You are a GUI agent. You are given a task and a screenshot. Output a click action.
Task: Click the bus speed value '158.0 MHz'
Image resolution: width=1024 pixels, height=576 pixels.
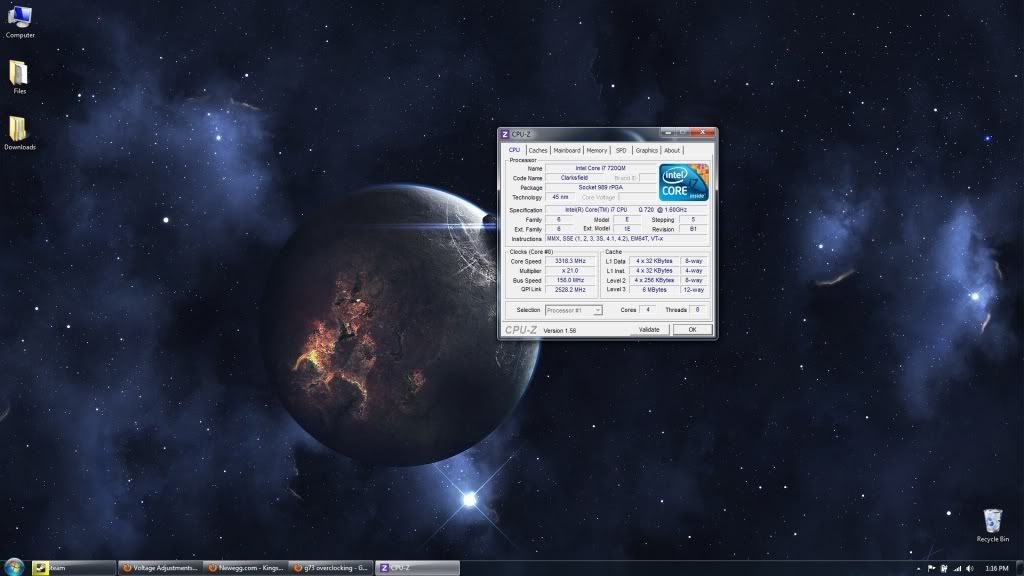click(x=570, y=281)
